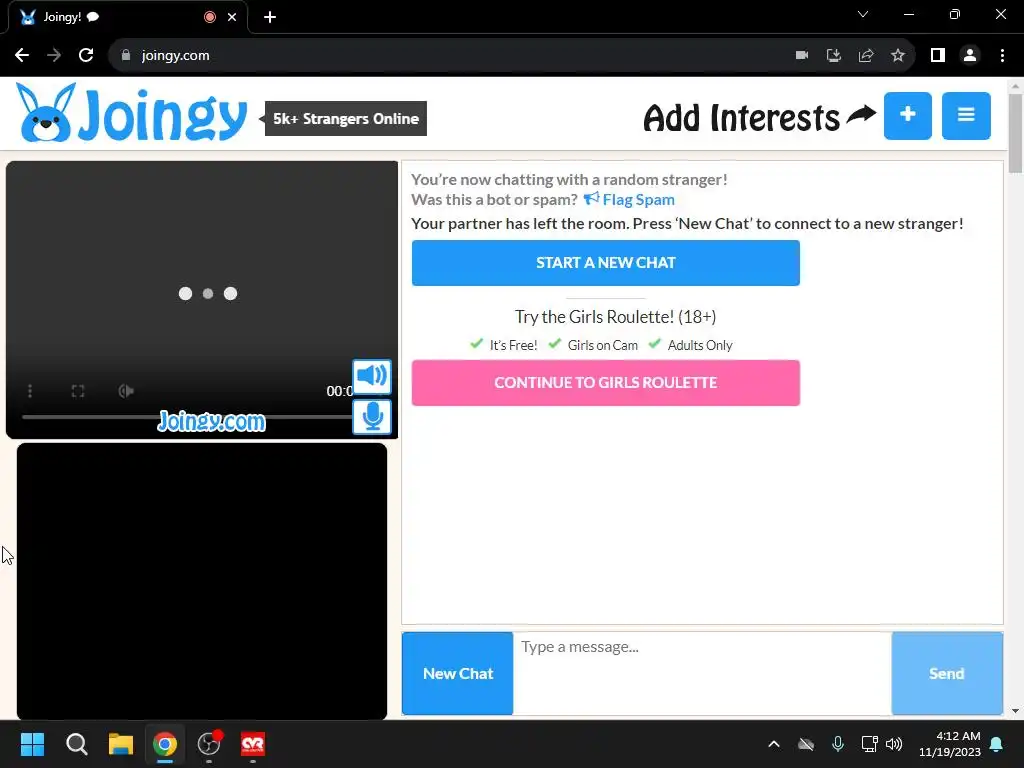Open the tab search dropdown chevron
Viewport: 1024px width, 768px height.
(863, 14)
